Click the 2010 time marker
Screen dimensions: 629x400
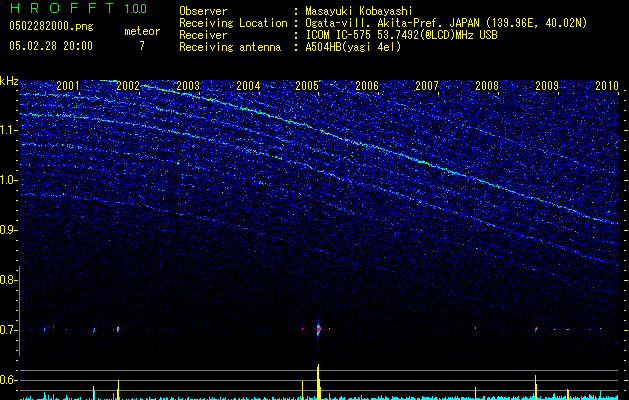point(607,85)
